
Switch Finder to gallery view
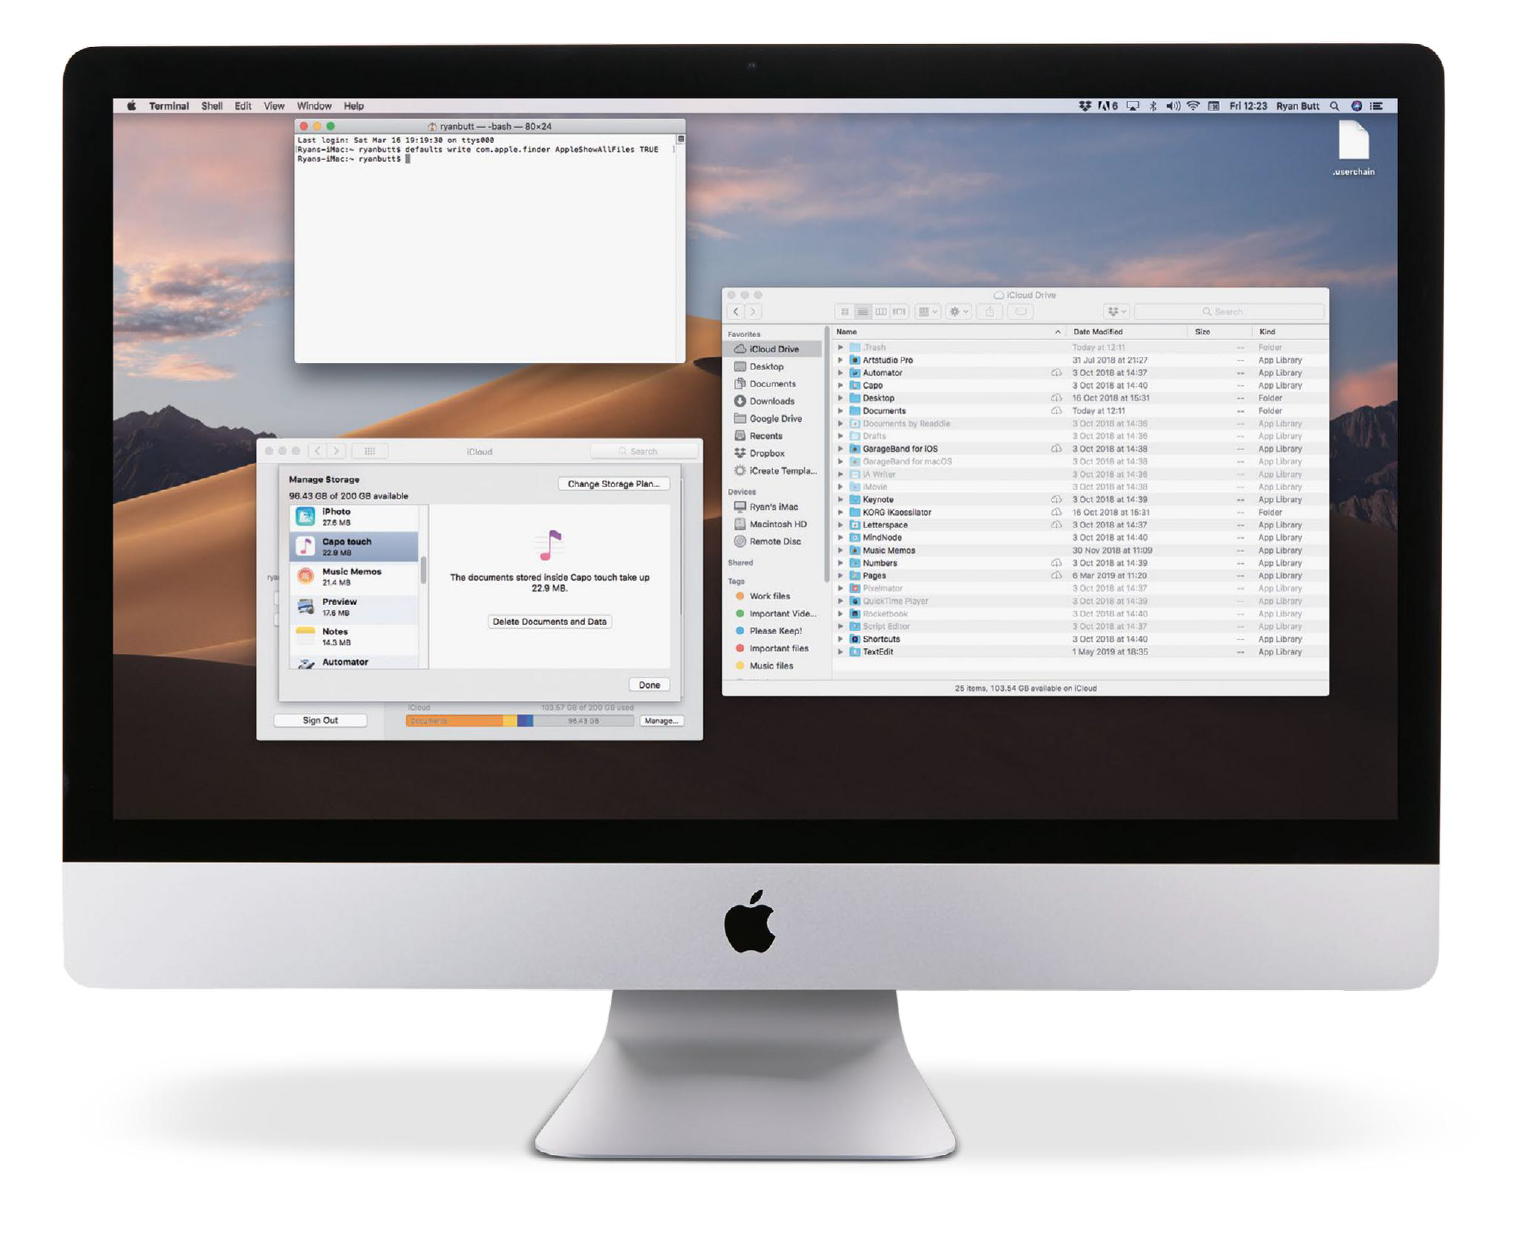pos(899,312)
